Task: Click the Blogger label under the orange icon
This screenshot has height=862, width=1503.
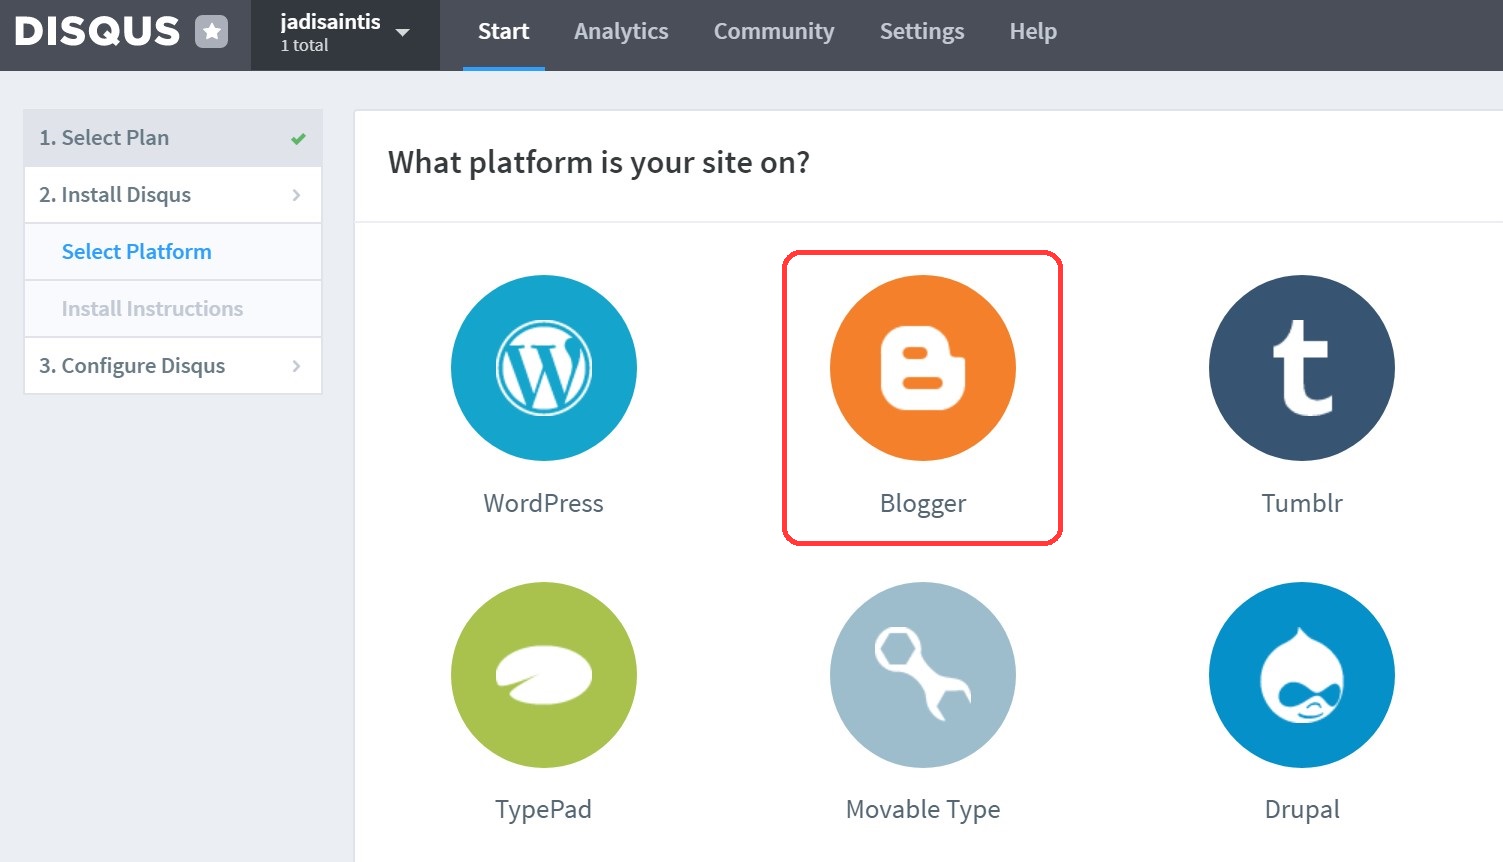Action: pos(922,503)
